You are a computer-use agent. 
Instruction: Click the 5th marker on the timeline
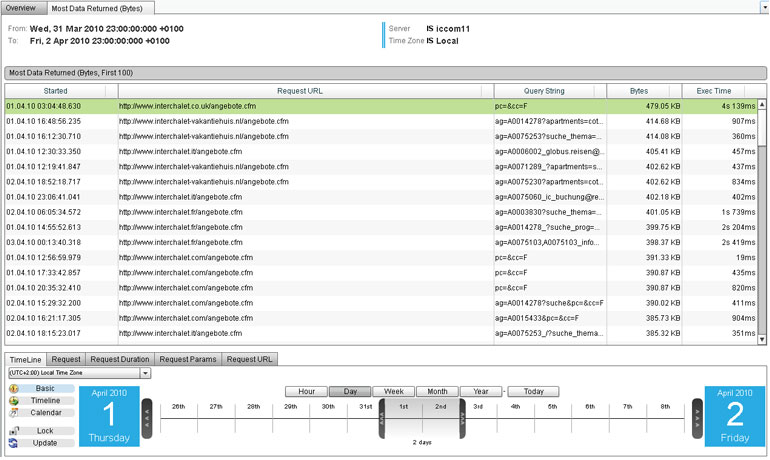pyautogui.click(x=552, y=407)
